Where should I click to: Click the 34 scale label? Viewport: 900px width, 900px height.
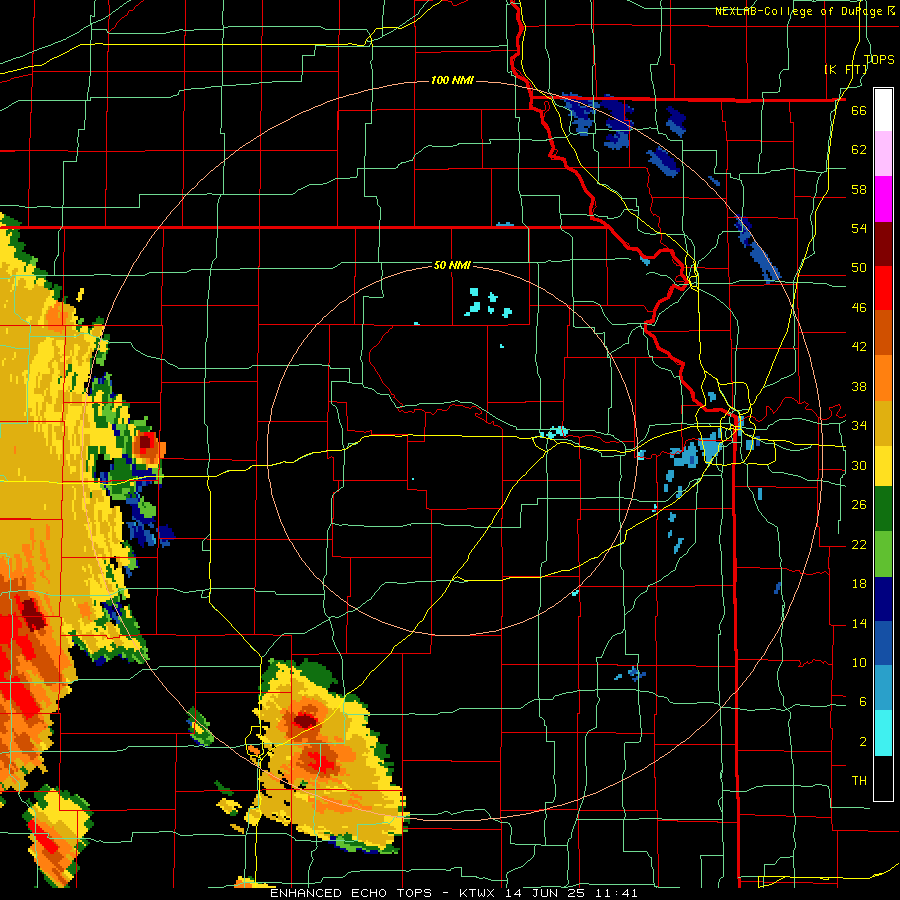[x=859, y=425]
